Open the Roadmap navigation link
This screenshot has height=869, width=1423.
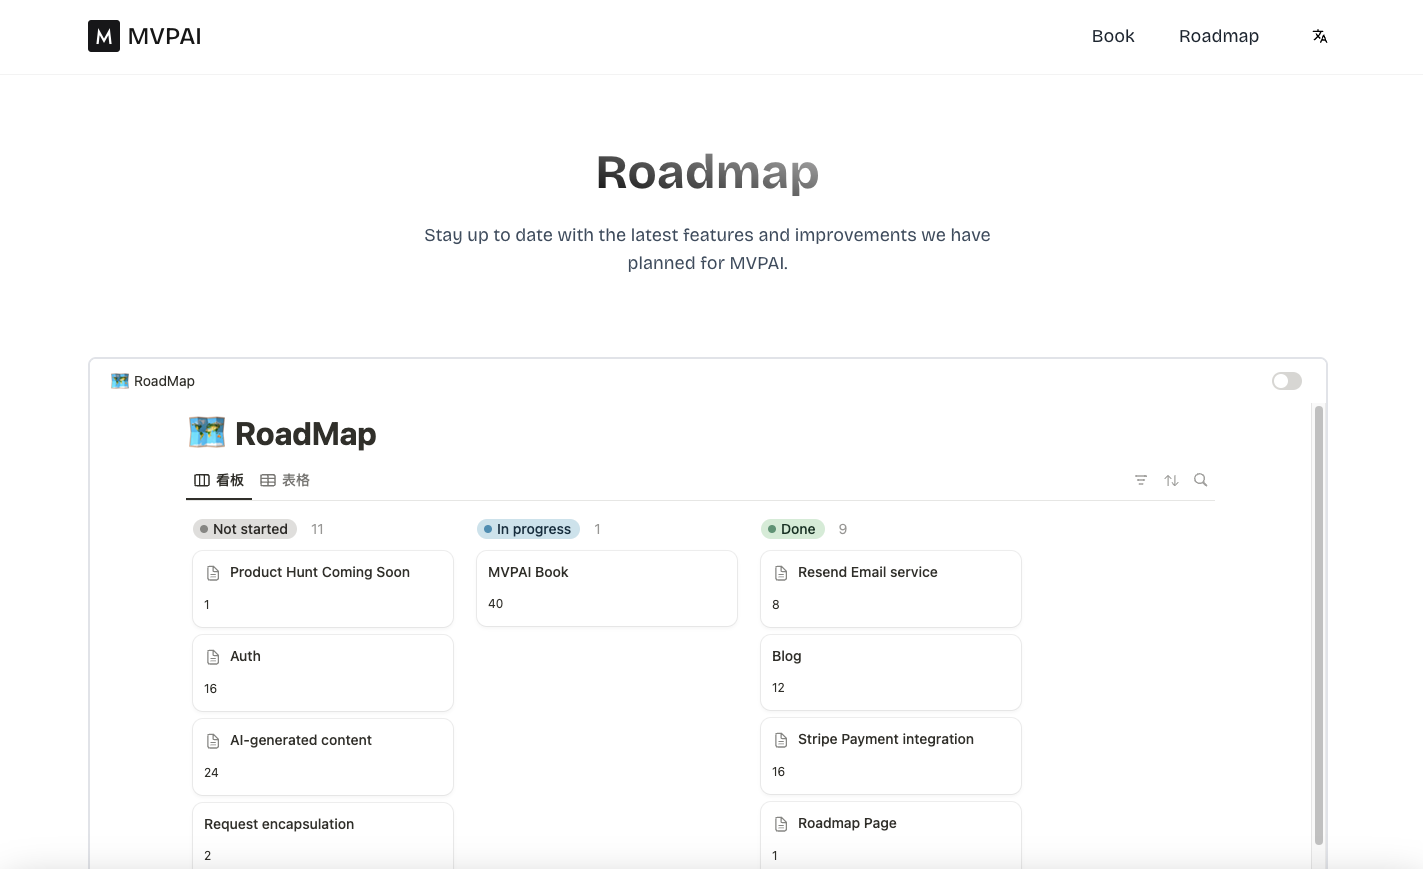coord(1219,36)
